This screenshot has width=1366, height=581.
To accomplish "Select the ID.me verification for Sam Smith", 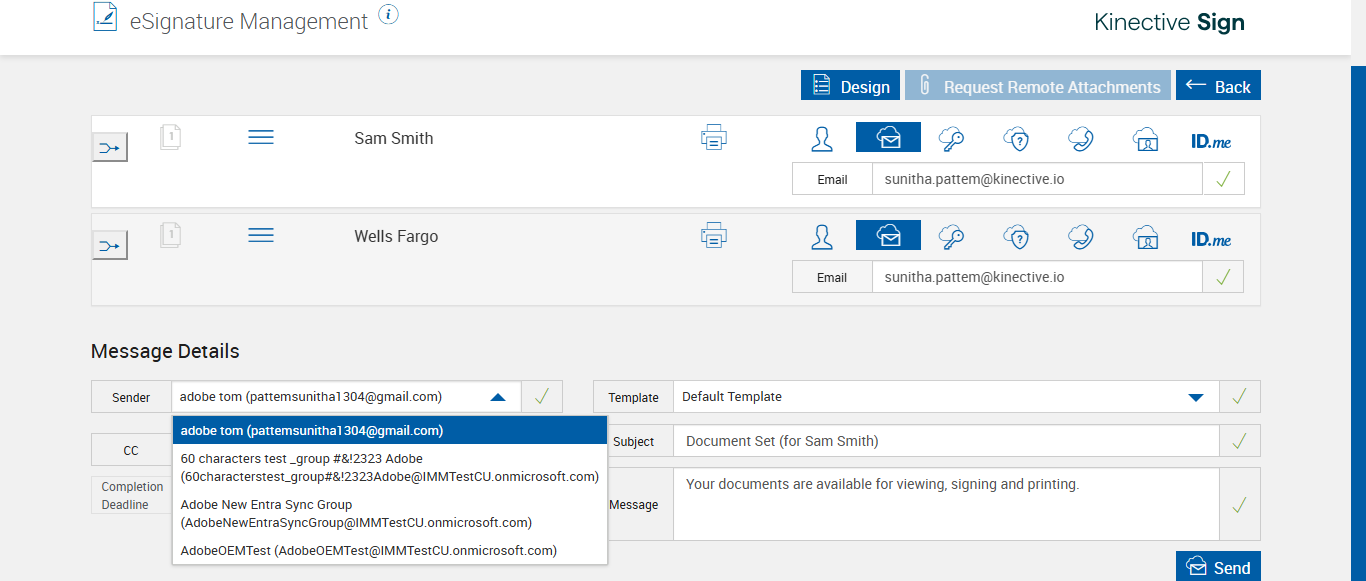I will pyautogui.click(x=1210, y=142).
